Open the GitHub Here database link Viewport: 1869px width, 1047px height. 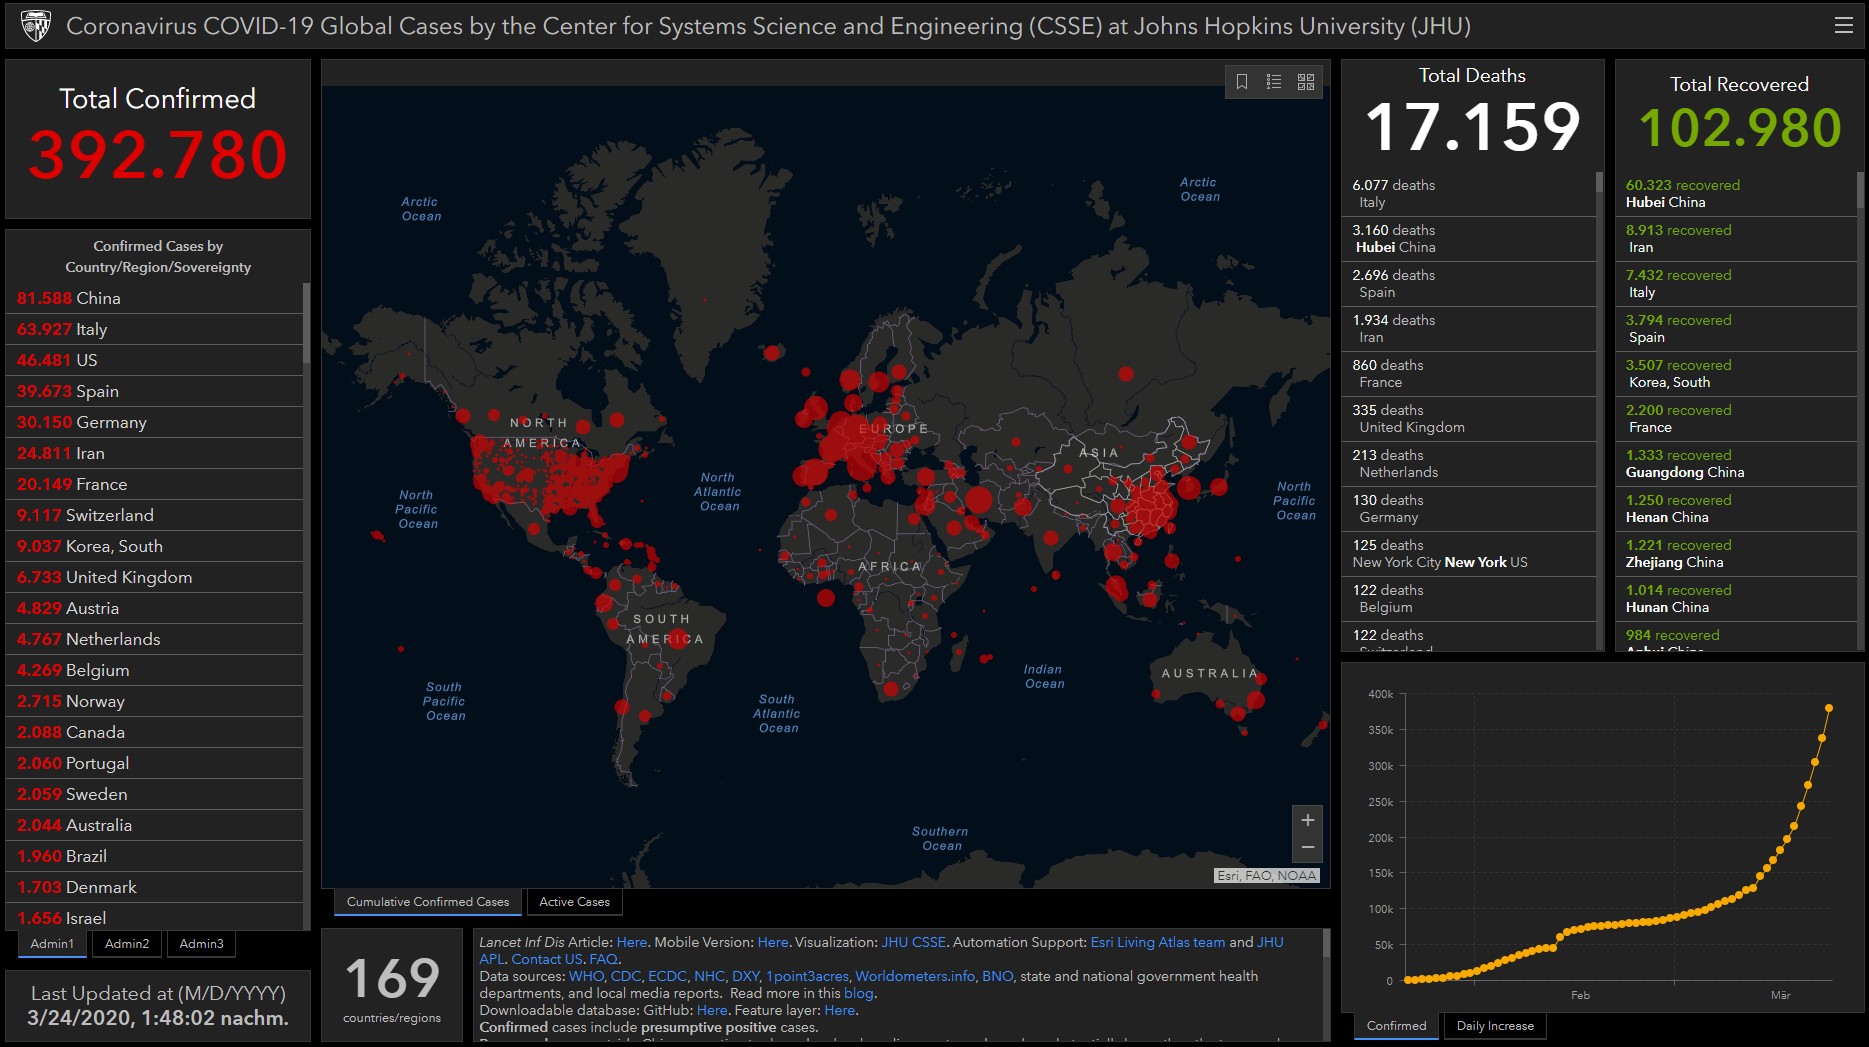click(x=712, y=1010)
